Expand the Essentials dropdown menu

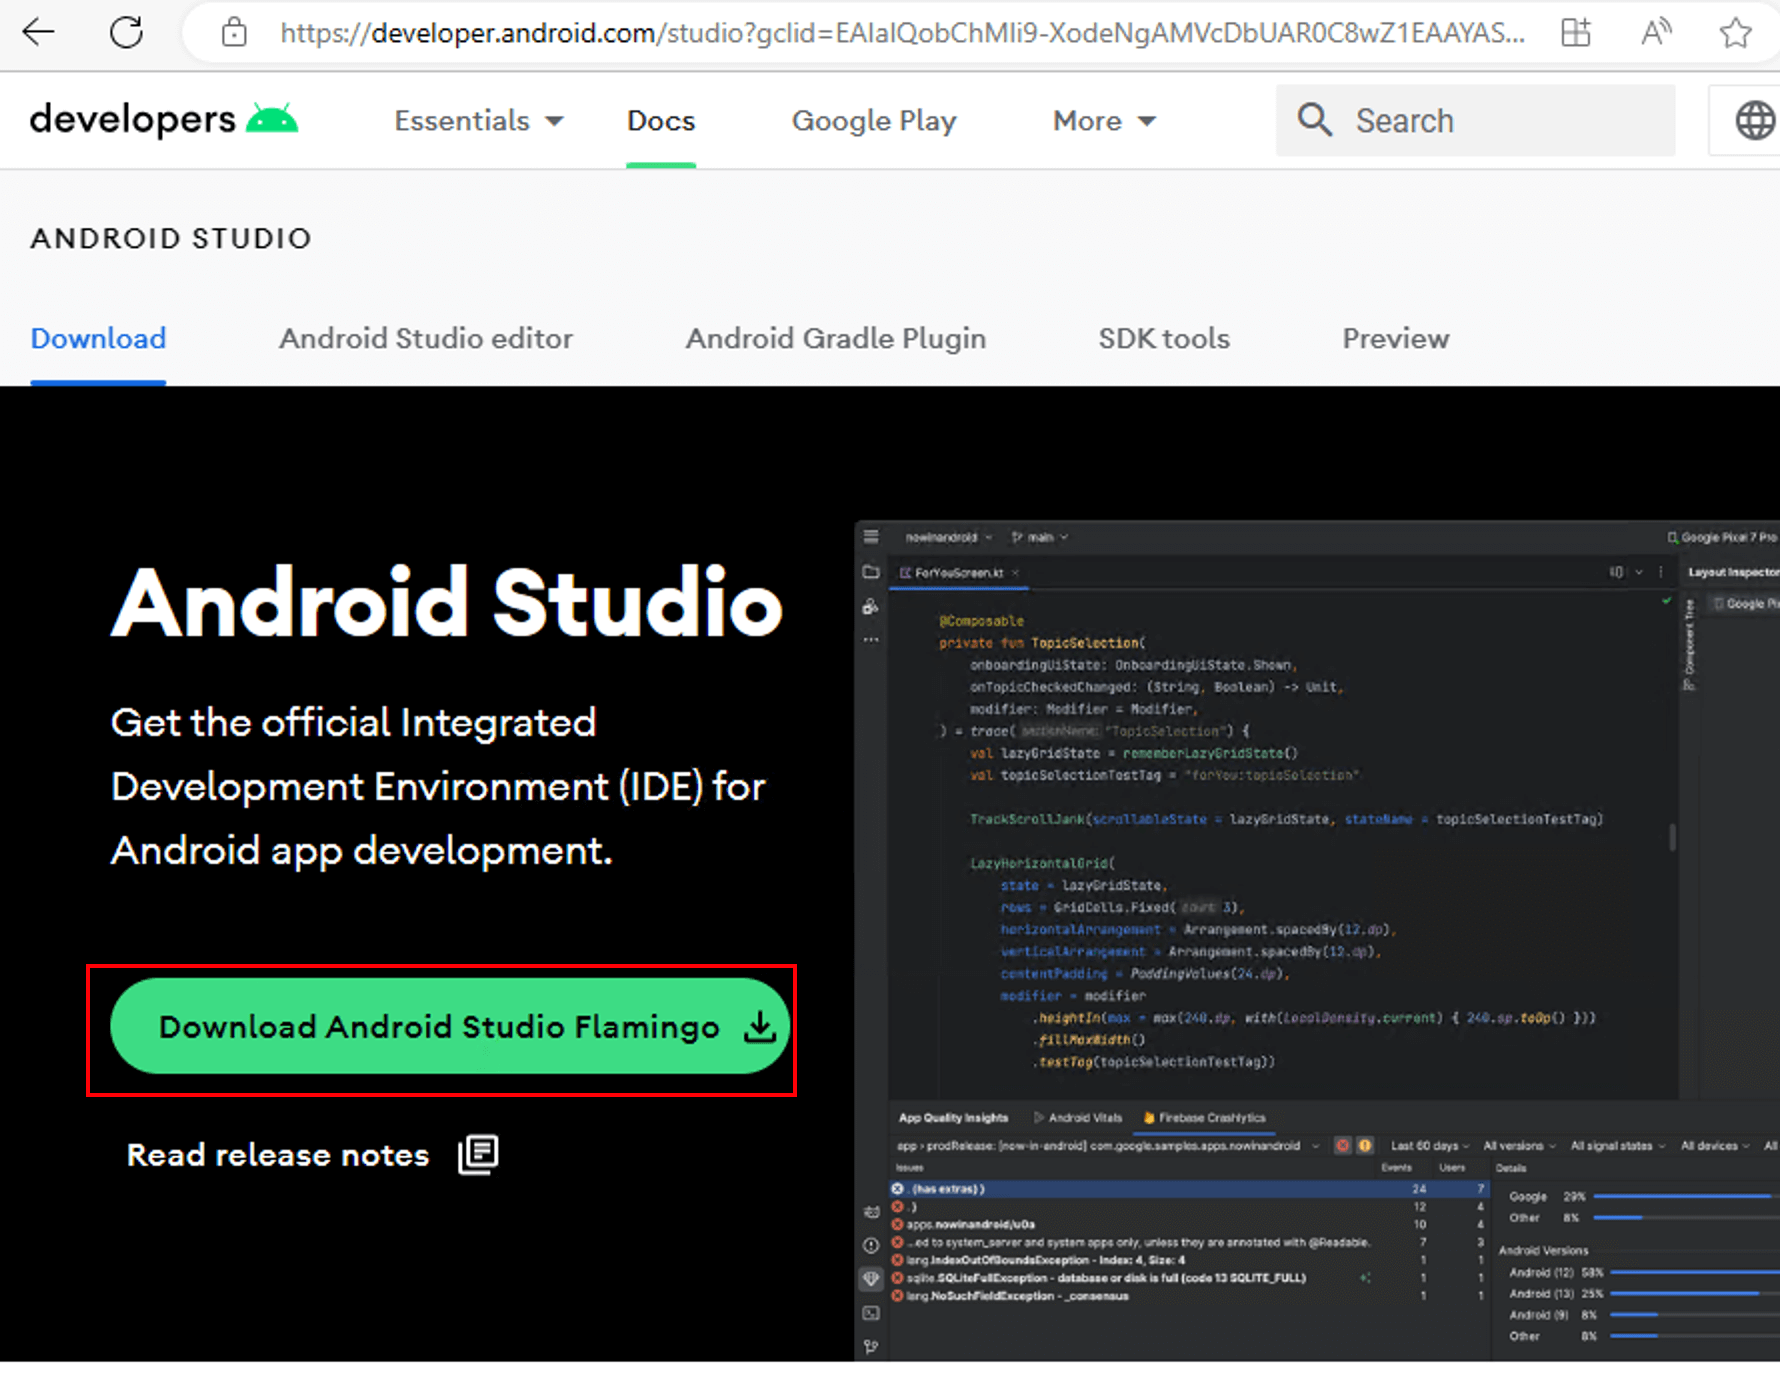pos(479,121)
